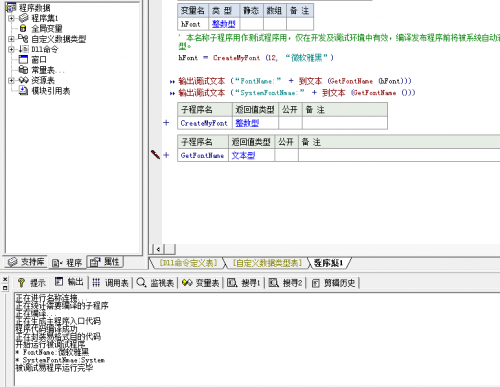Click the arrow marker beside FontName debug line
Screen dimensions: 500x387
[x=172, y=82]
